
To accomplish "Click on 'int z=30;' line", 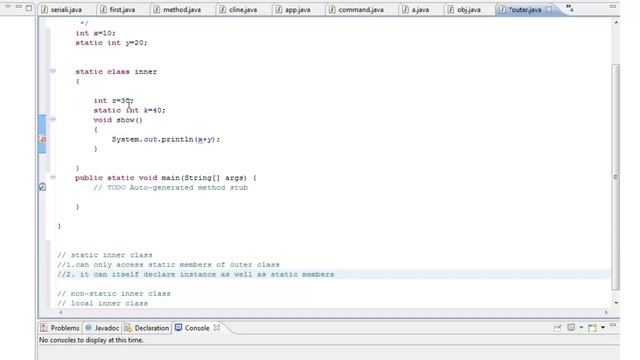I will [x=113, y=100].
